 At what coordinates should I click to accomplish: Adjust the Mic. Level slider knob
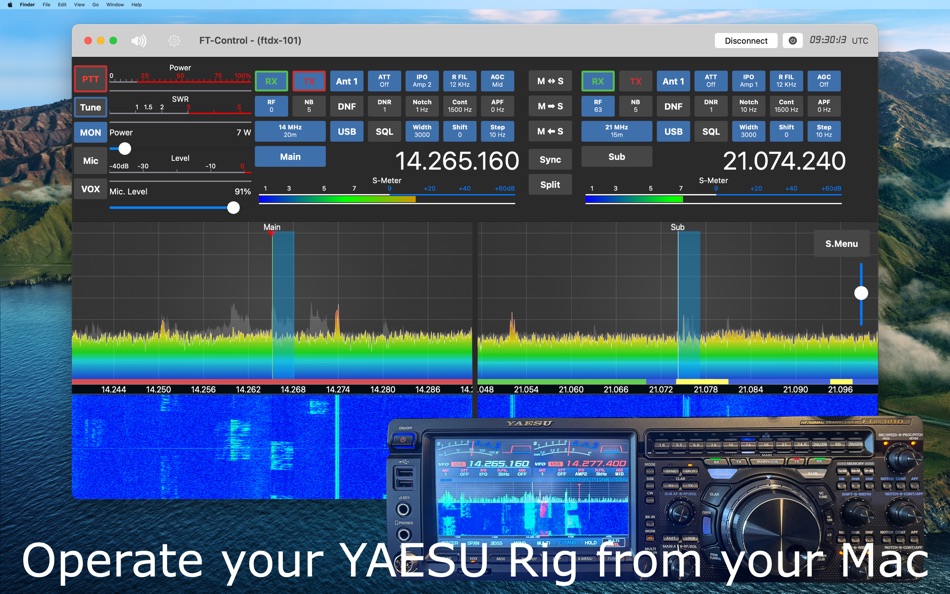pyautogui.click(x=233, y=208)
